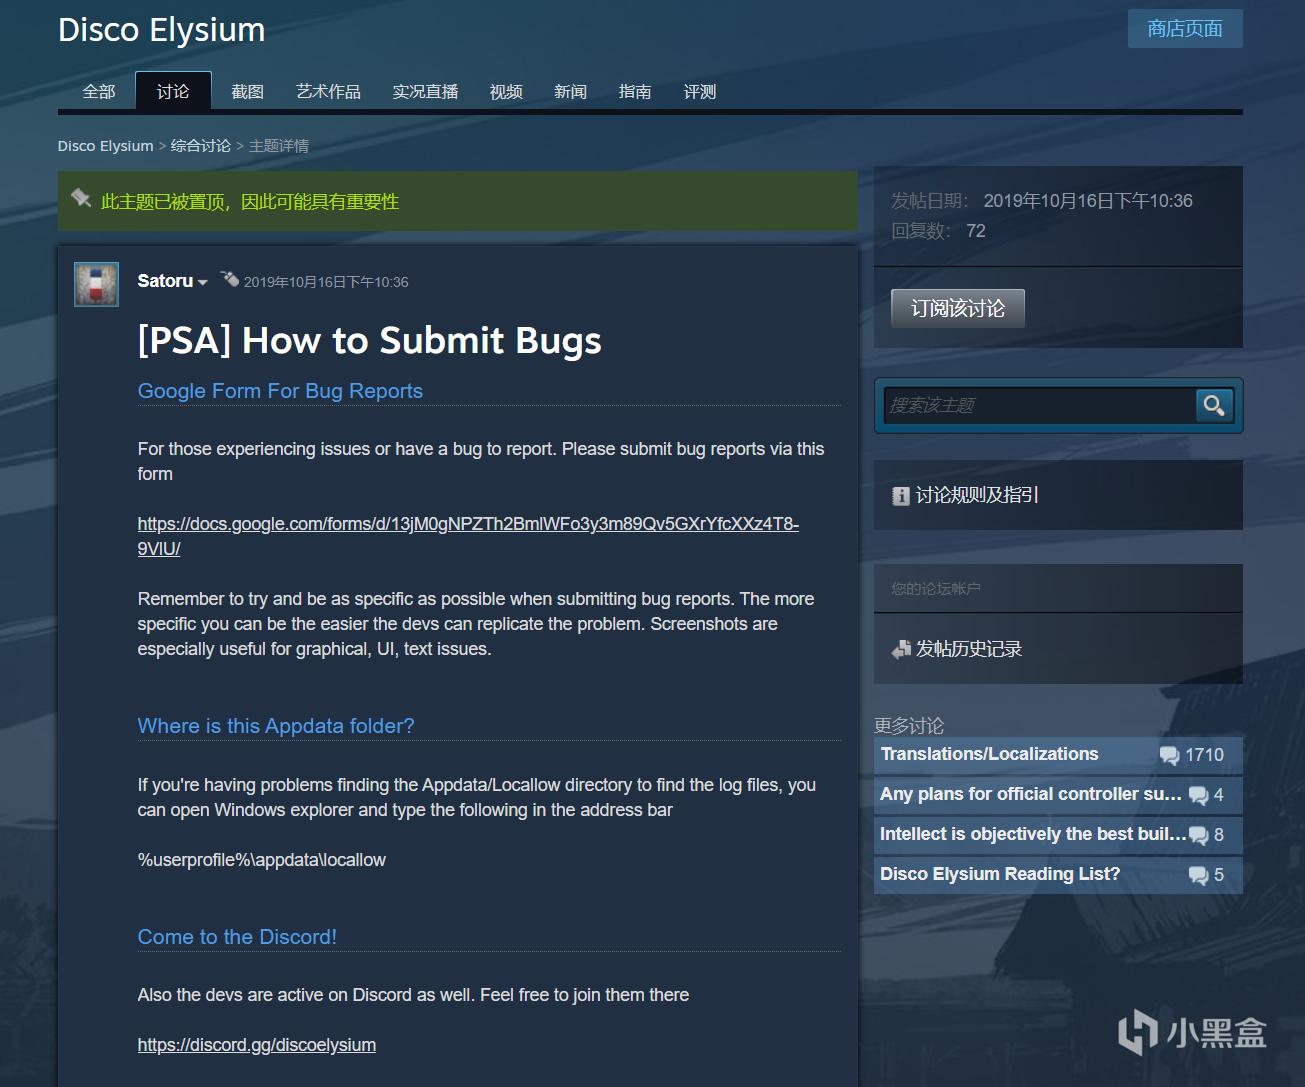Image resolution: width=1305 pixels, height=1087 pixels.
Task: Click the post timestamp 2019年10月16日下午10:36 beside Satoru
Action: (x=326, y=282)
